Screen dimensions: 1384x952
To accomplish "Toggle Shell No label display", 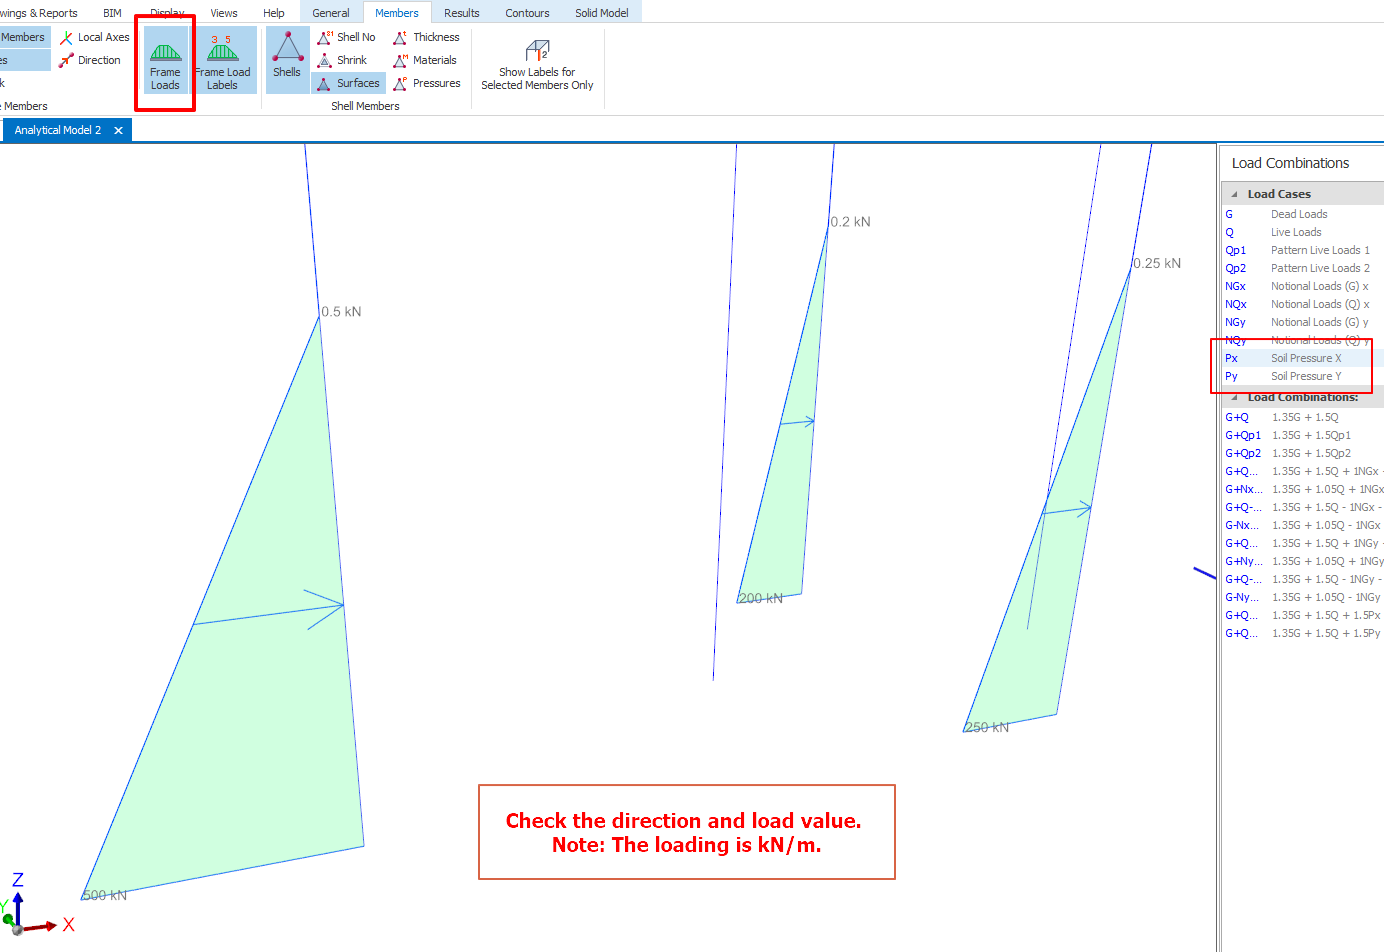I will click(x=346, y=37).
